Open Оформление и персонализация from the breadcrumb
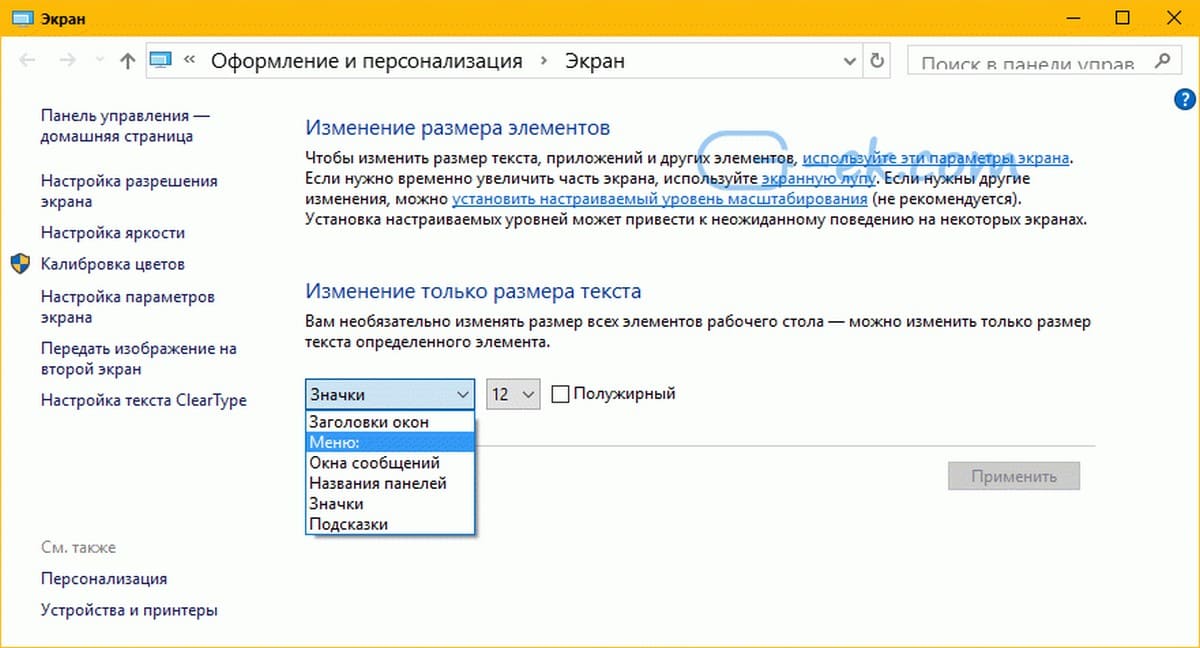 click(366, 60)
